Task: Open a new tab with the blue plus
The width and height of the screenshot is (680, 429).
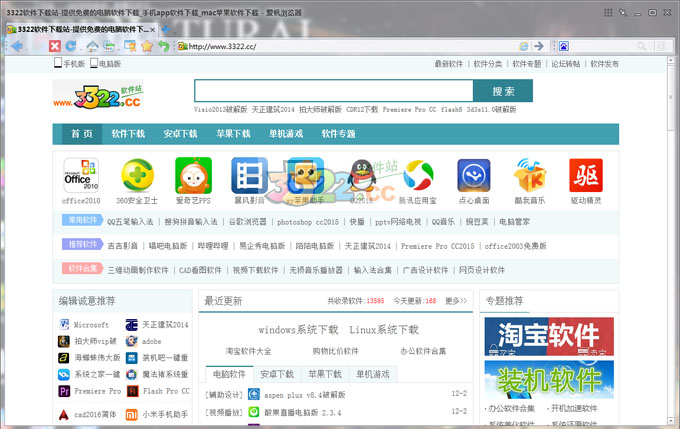Action: coord(165,29)
